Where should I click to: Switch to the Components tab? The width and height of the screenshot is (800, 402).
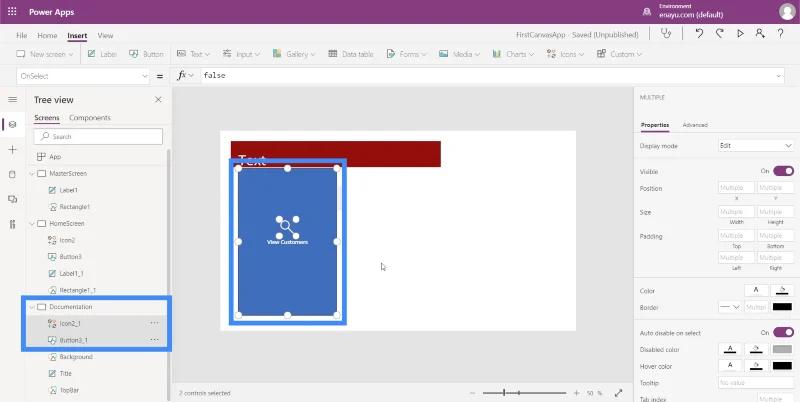tap(90, 118)
